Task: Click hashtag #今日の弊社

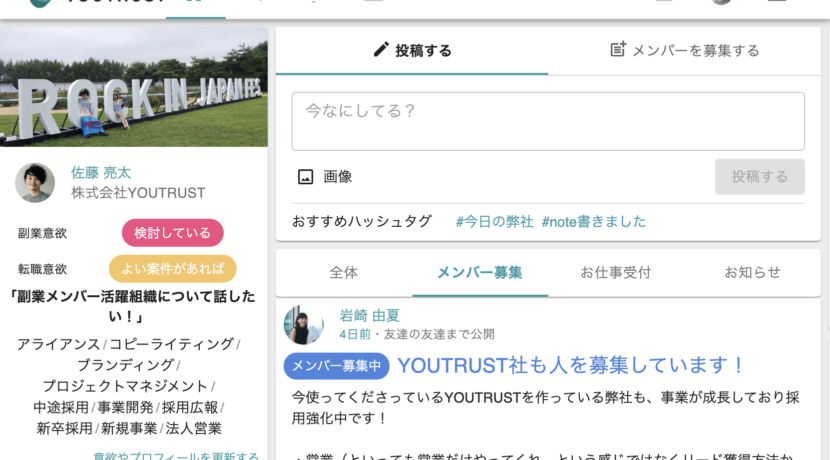Action: [x=494, y=221]
